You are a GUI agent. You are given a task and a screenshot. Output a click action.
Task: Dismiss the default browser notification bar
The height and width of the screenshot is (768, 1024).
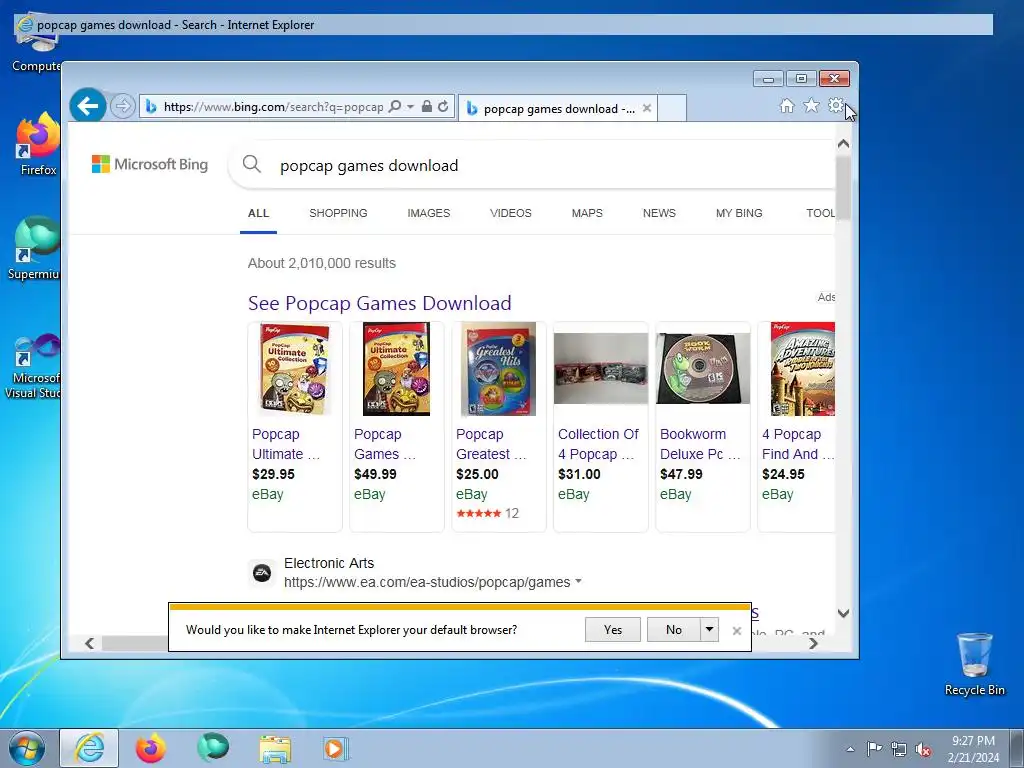pos(737,631)
